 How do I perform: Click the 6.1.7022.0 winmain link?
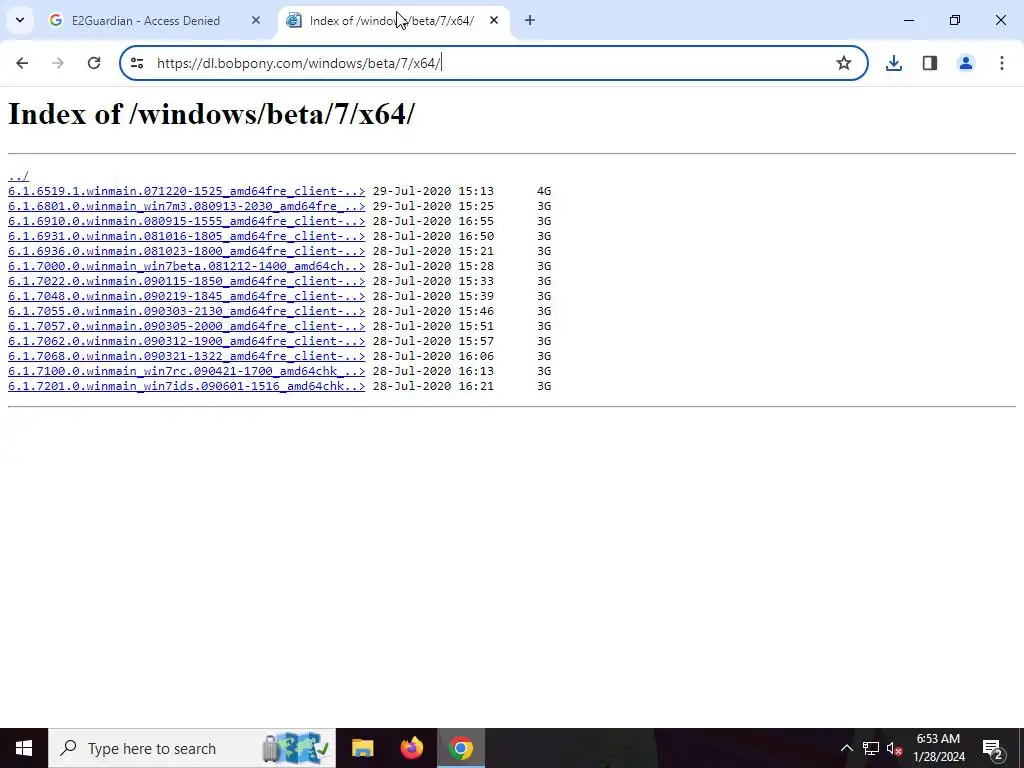(x=187, y=281)
